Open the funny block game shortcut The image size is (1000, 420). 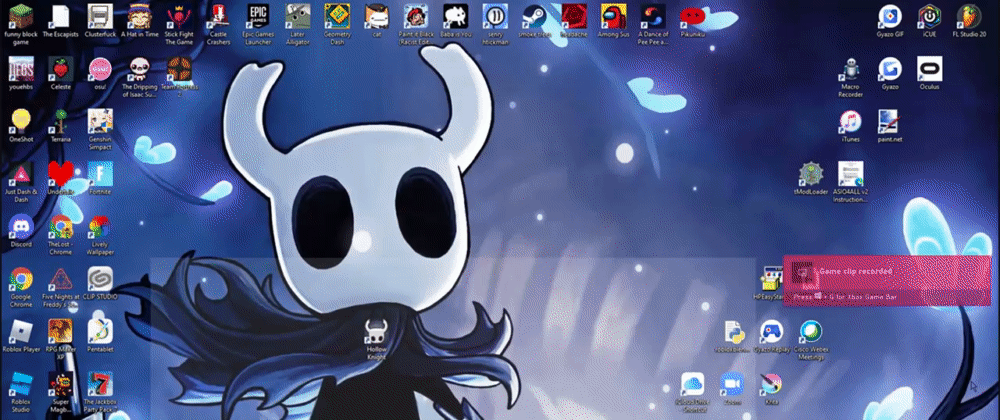[21, 24]
